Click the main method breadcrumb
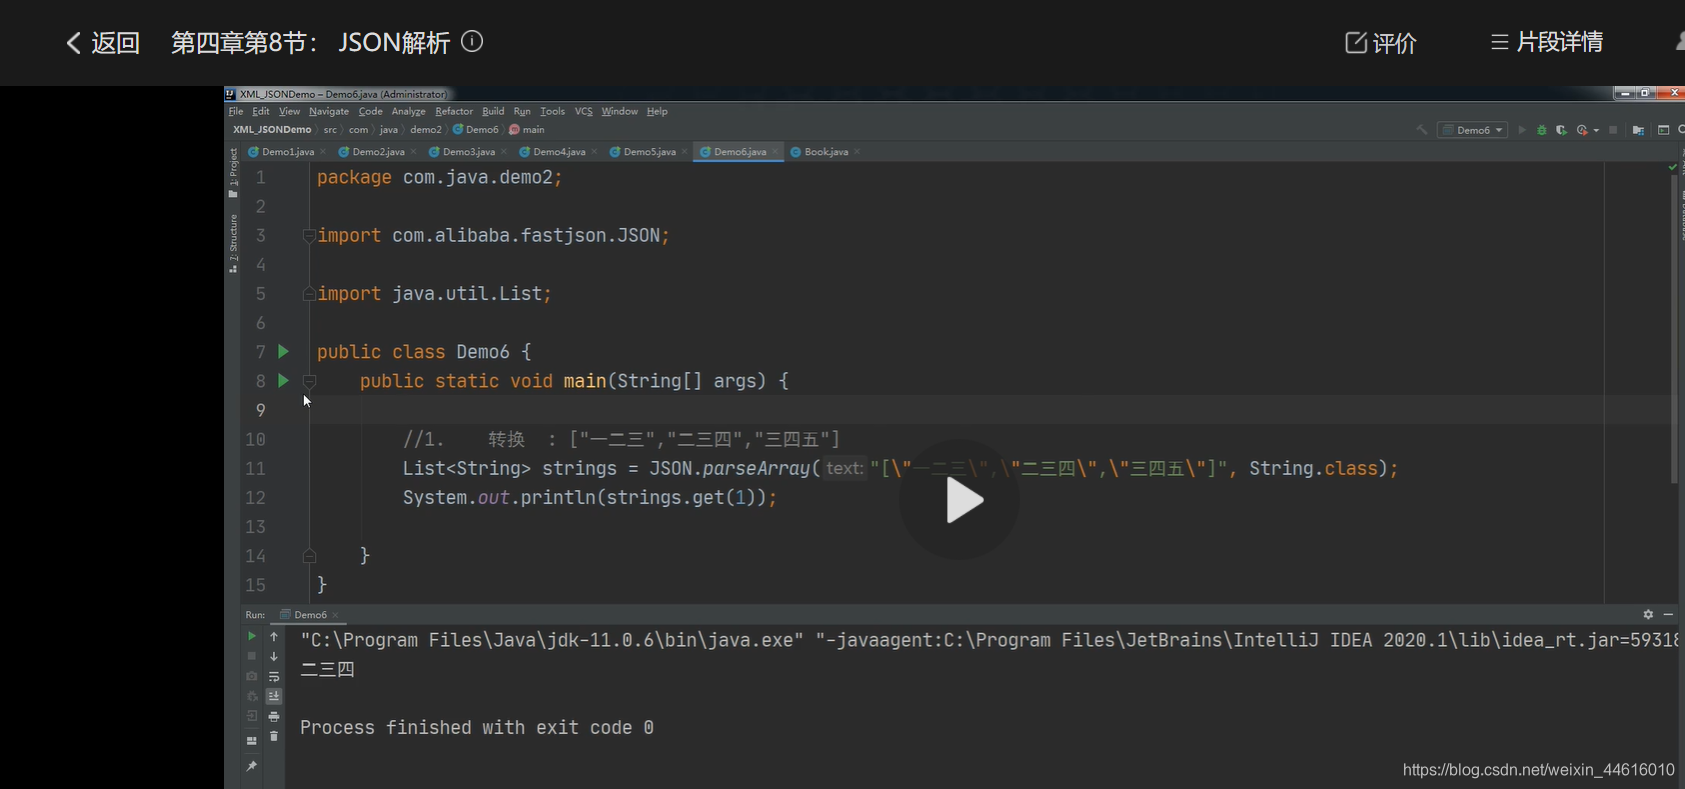This screenshot has height=789, width=1685. (527, 130)
